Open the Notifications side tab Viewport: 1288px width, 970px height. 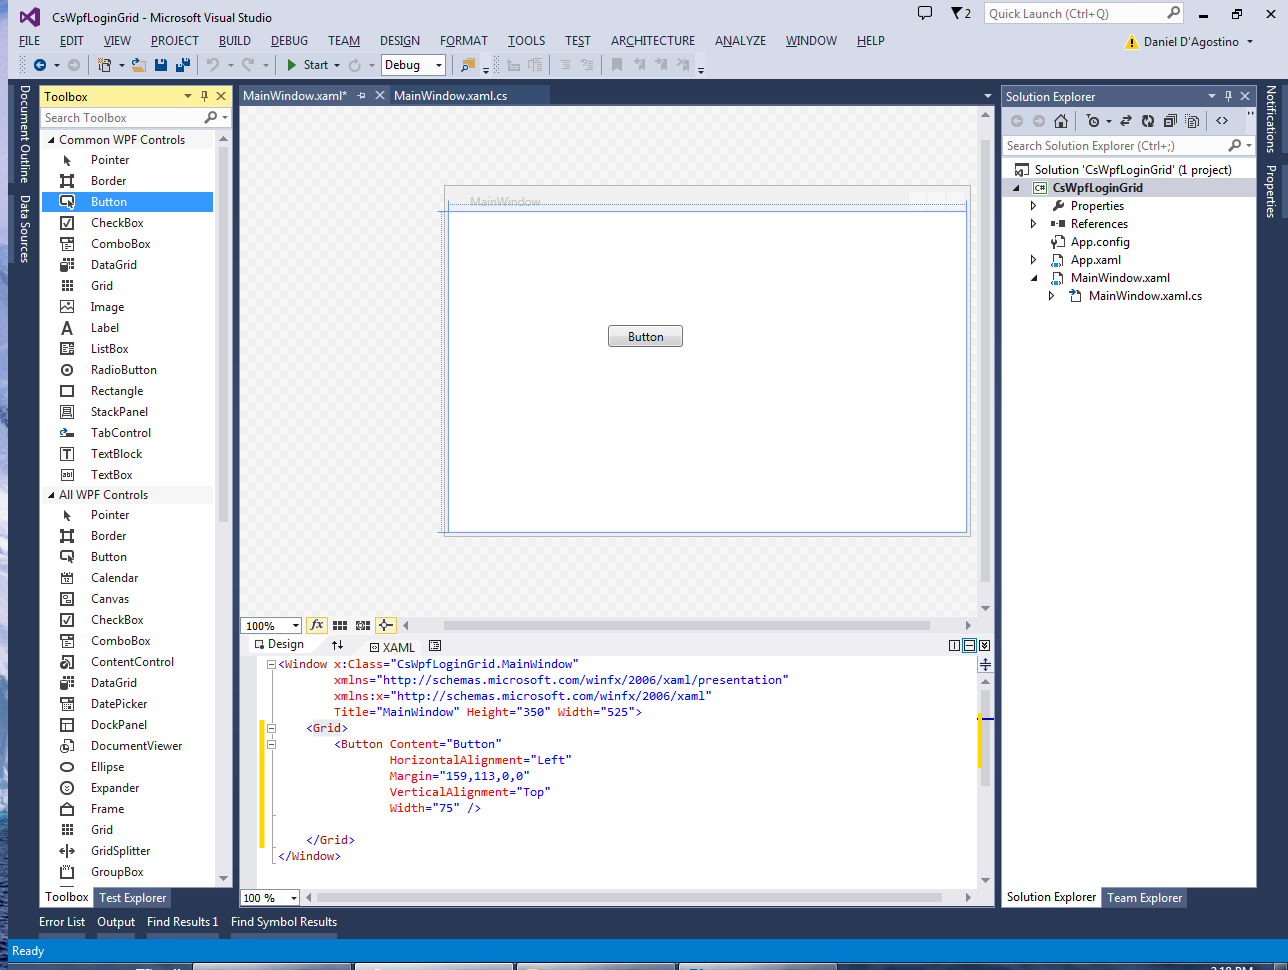click(x=1271, y=119)
